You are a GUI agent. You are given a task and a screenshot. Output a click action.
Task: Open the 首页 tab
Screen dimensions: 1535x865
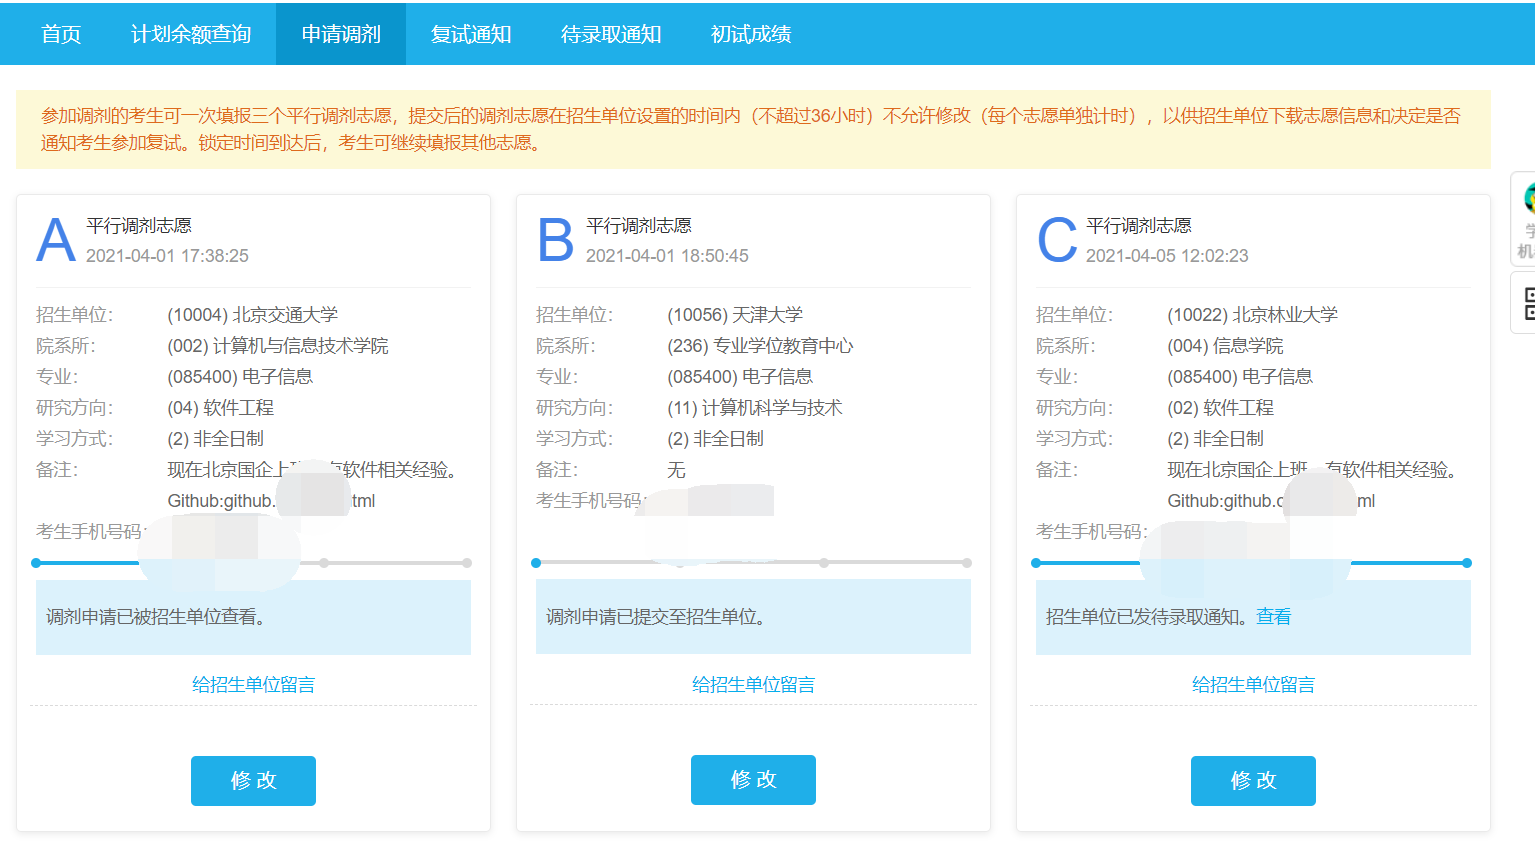(x=61, y=34)
